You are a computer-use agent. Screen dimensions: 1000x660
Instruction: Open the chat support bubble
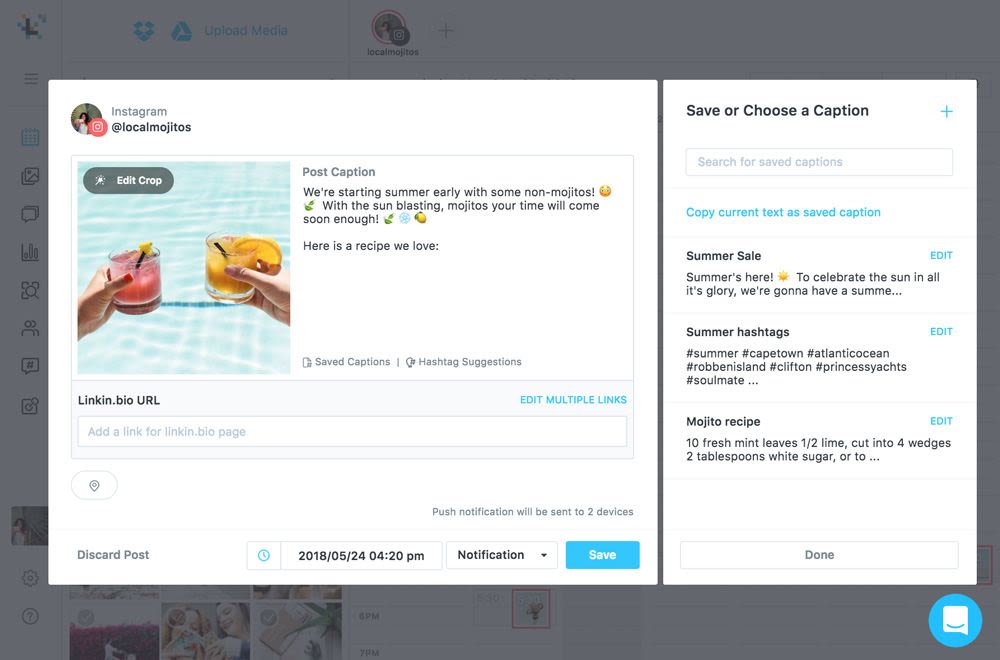point(955,620)
